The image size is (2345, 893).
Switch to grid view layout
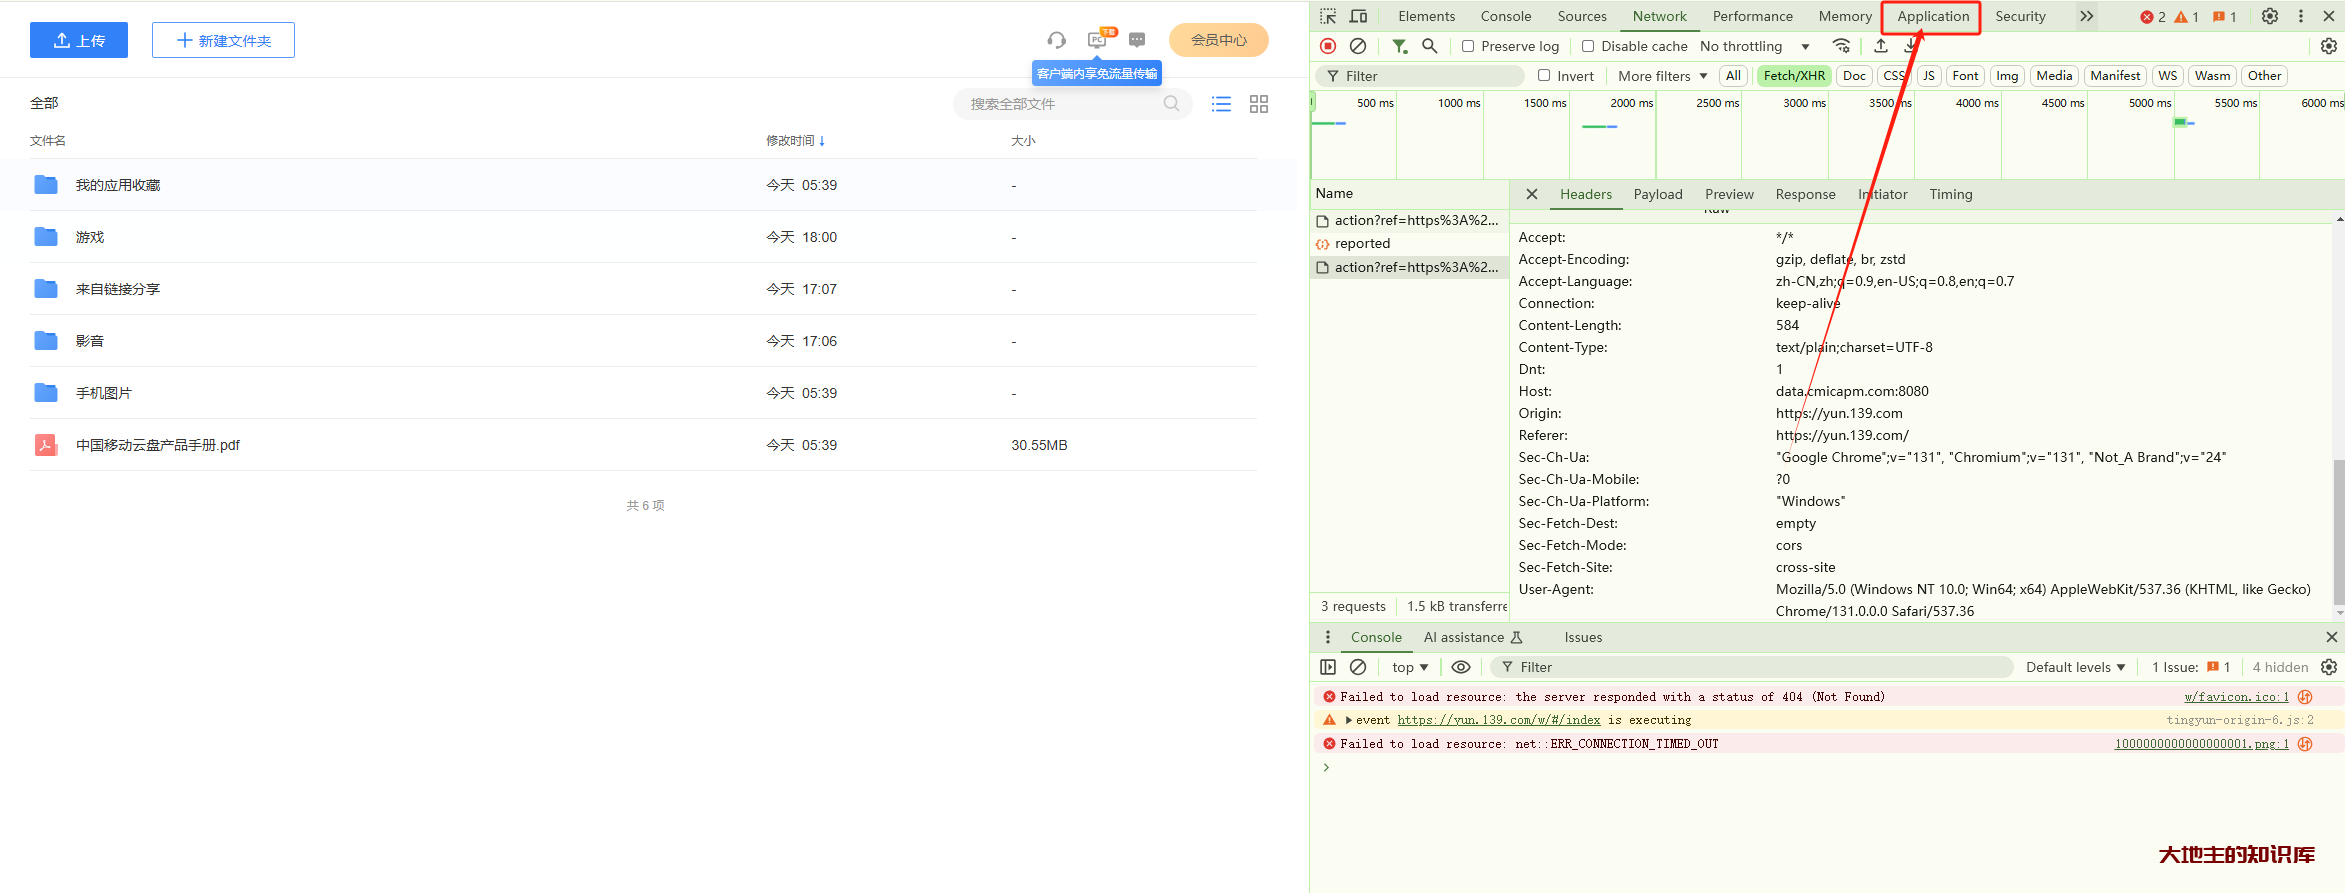tap(1259, 104)
